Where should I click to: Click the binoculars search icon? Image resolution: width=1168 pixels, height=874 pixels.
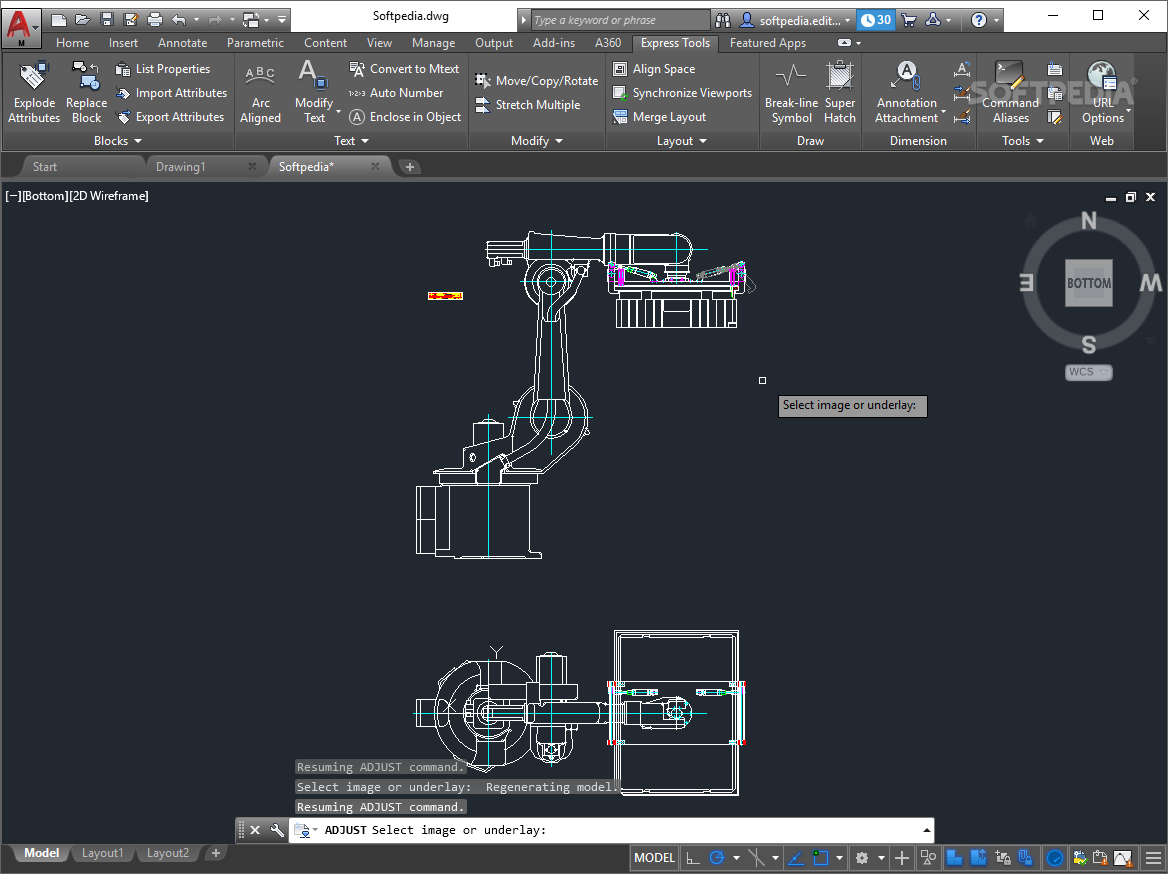[x=723, y=20]
